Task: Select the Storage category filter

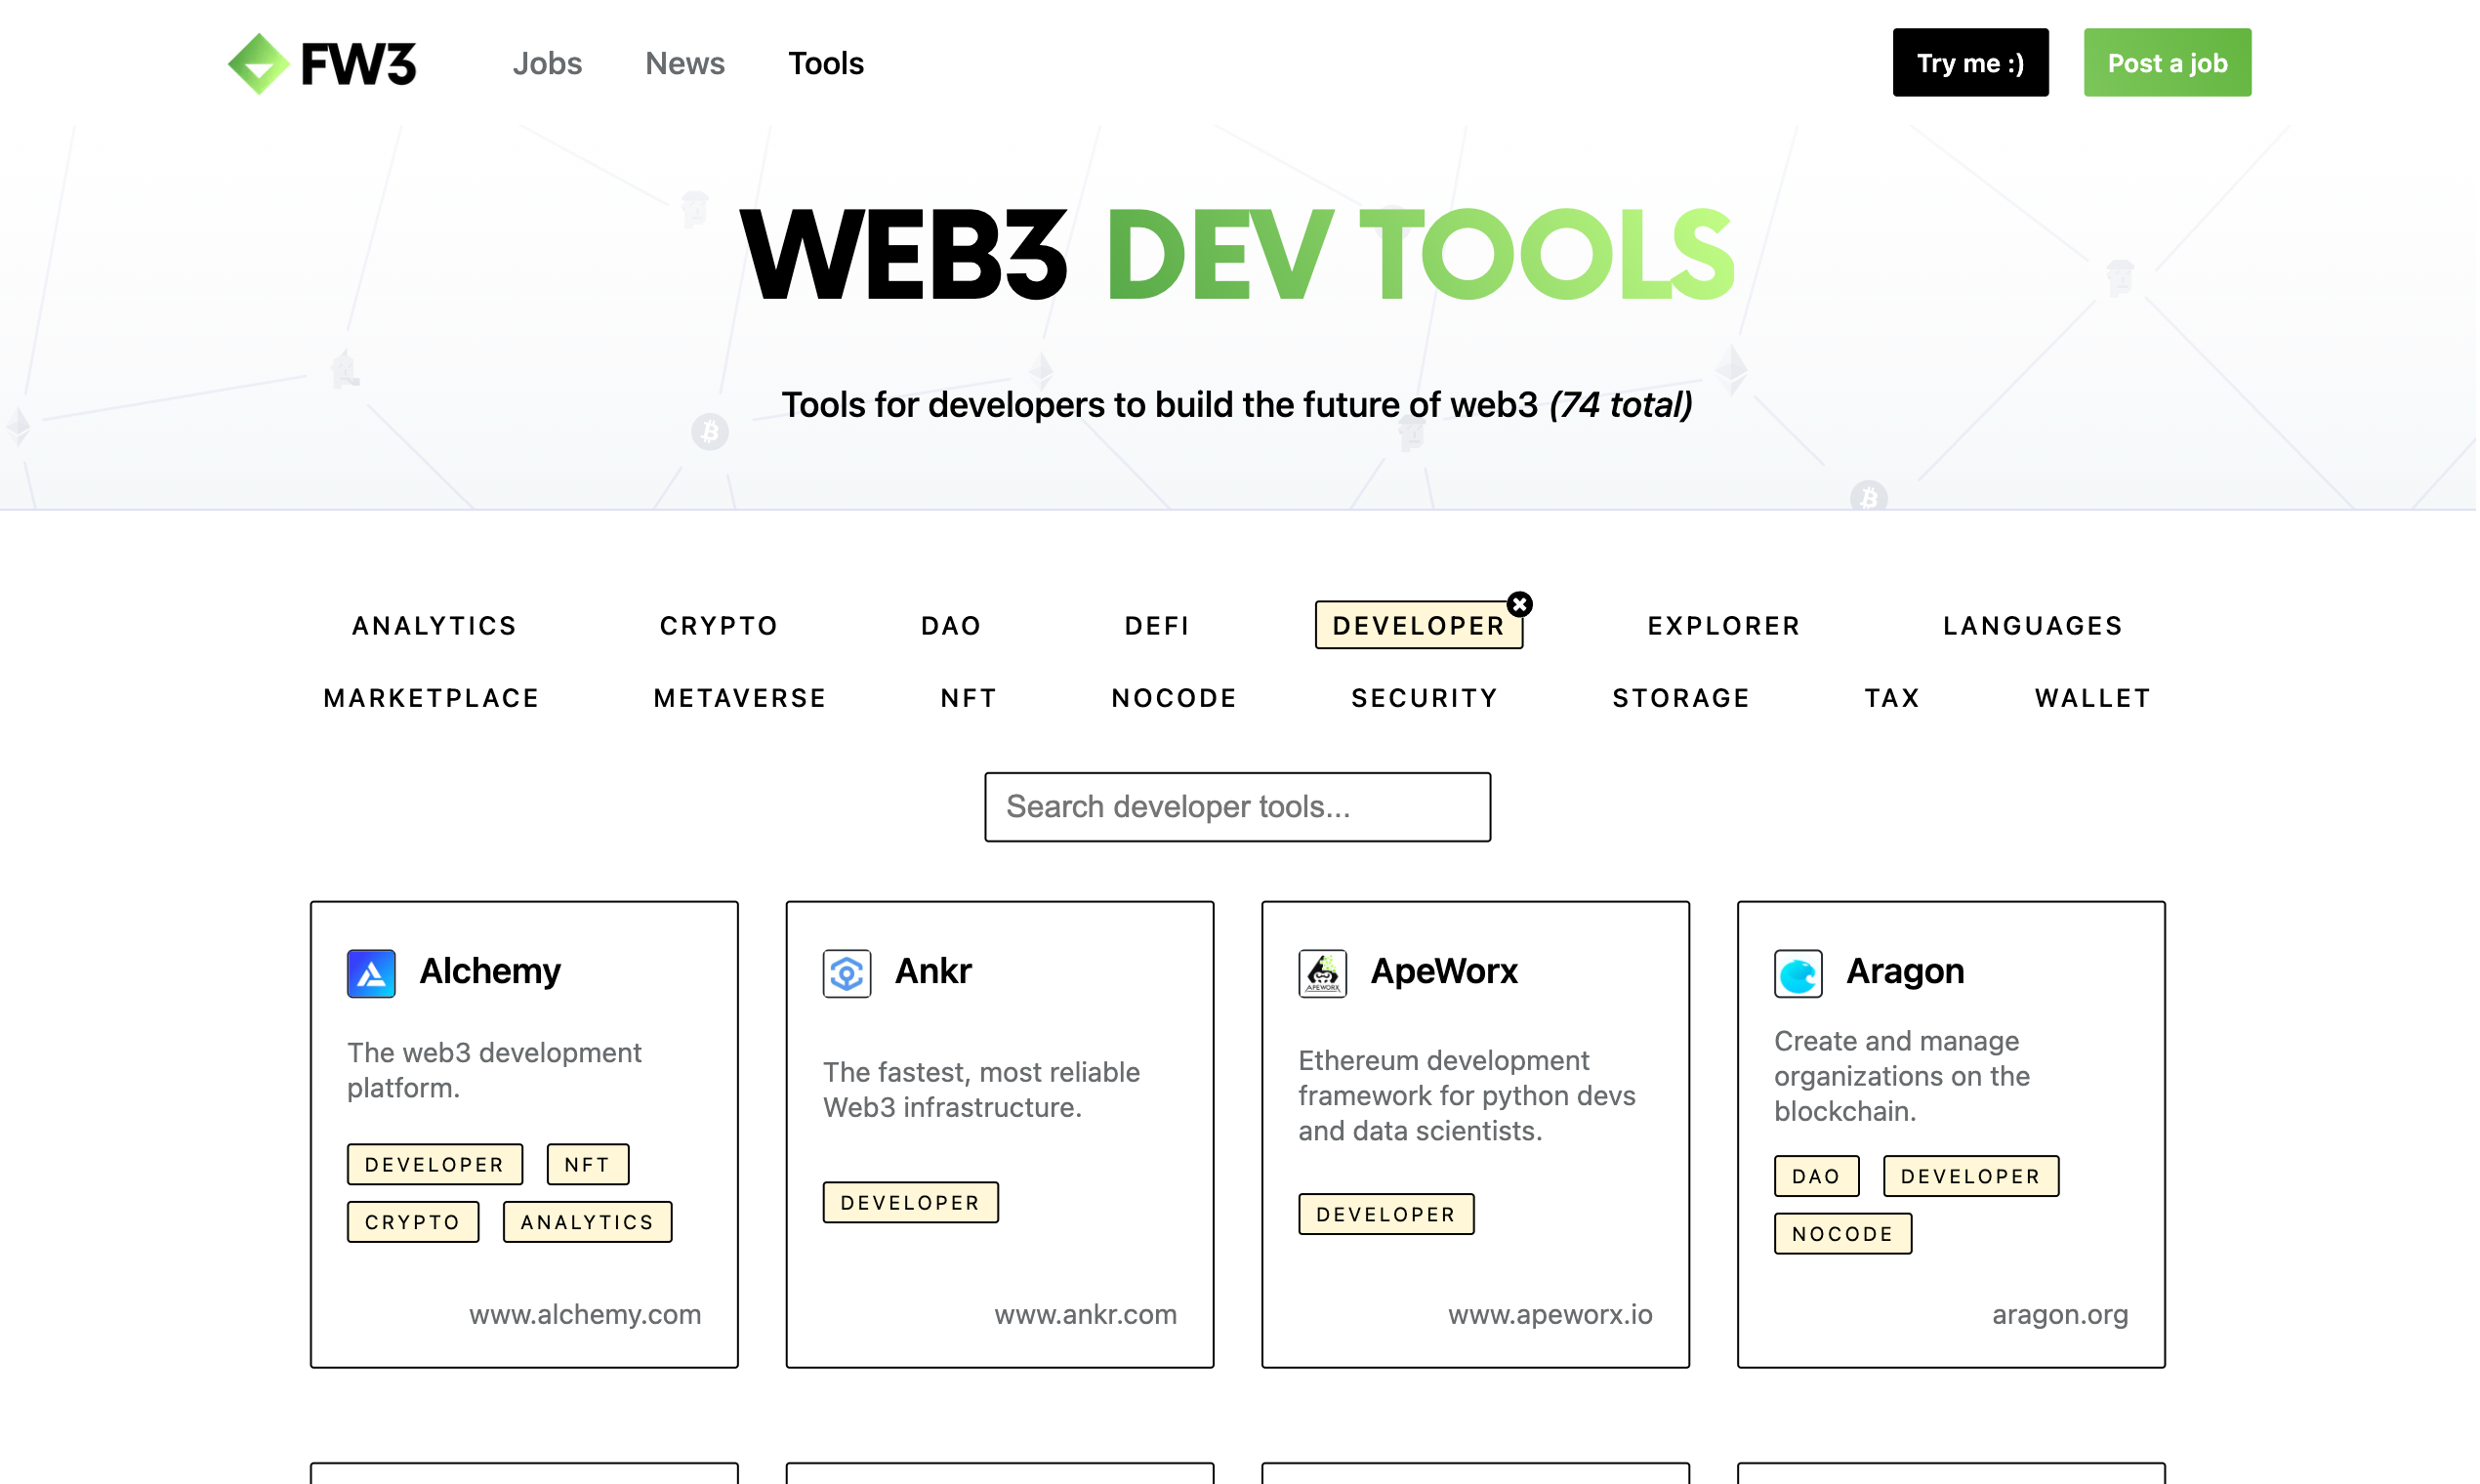Action: coord(1682,698)
